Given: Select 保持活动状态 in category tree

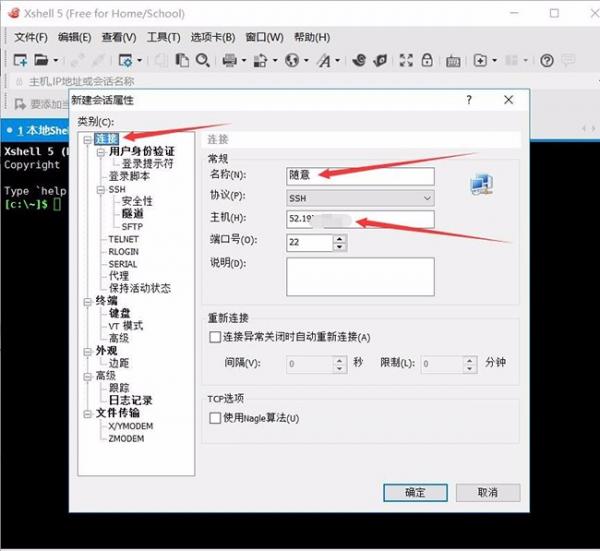Looking at the screenshot, I should [x=140, y=288].
